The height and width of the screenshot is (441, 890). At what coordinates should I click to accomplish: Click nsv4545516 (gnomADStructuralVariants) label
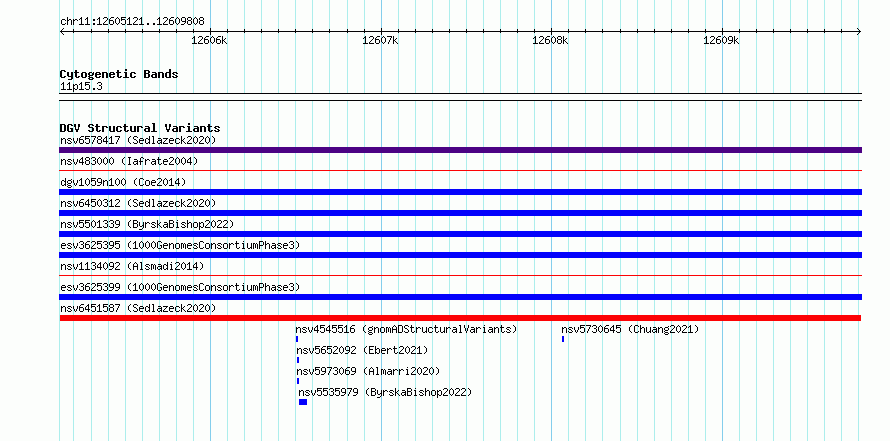(406, 329)
